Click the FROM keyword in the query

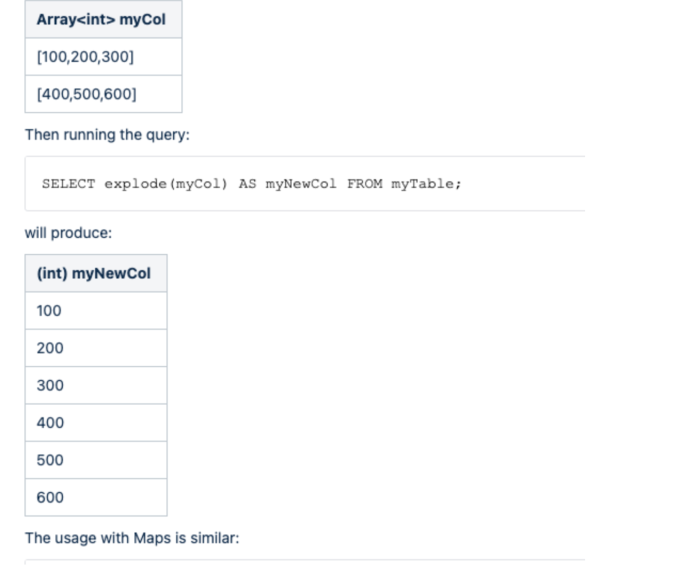click(365, 184)
